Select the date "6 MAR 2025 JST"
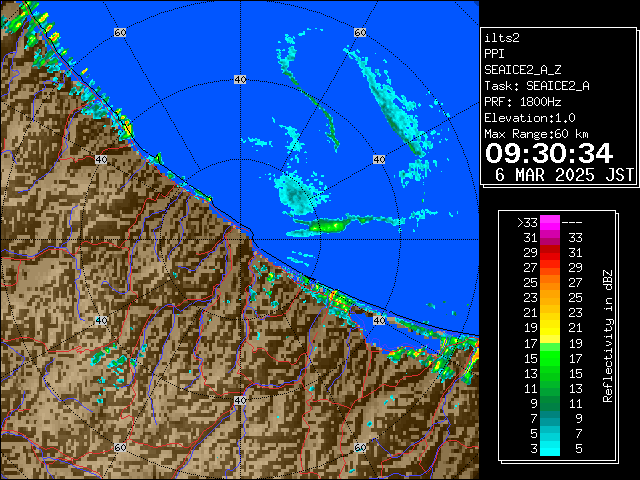 coord(564,175)
